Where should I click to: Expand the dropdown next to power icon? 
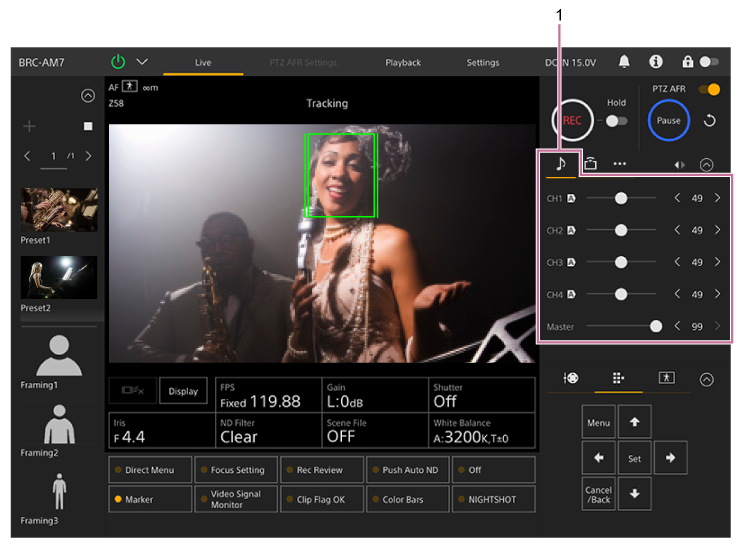pos(142,62)
